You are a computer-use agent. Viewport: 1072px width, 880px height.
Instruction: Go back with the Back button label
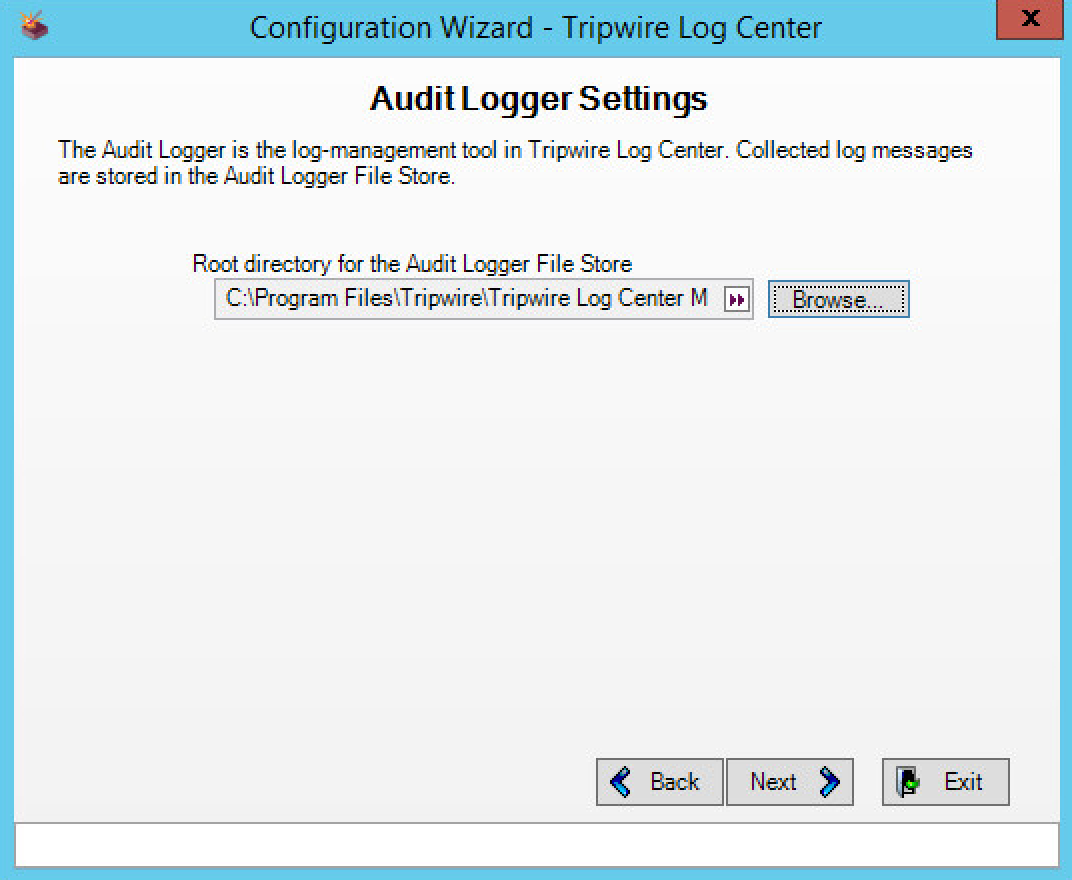[674, 782]
